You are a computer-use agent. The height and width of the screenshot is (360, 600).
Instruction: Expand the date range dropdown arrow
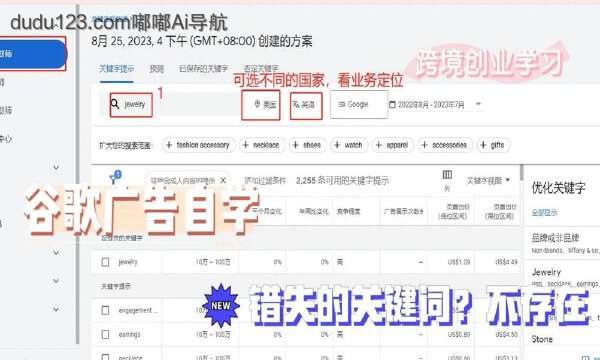coord(478,104)
